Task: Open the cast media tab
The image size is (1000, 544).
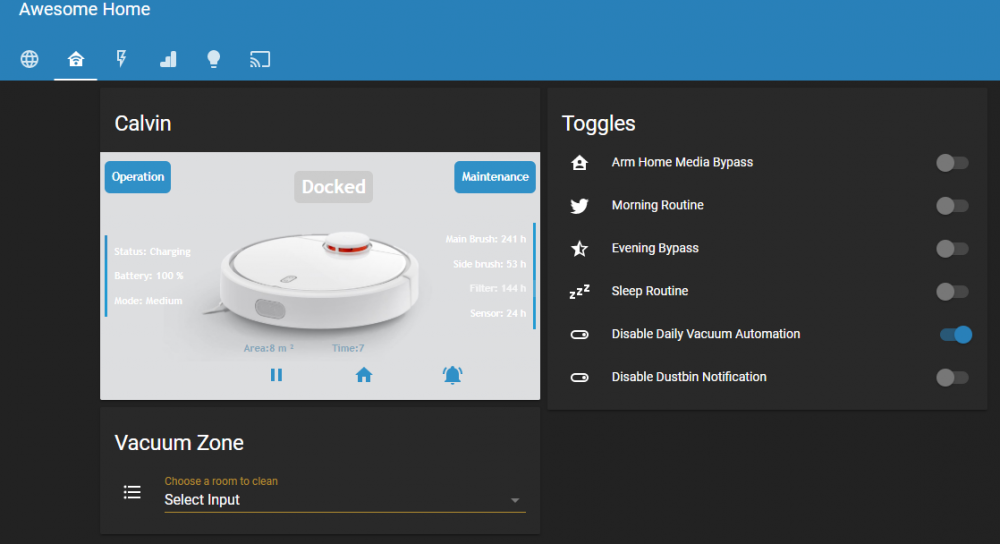Action: tap(260, 59)
